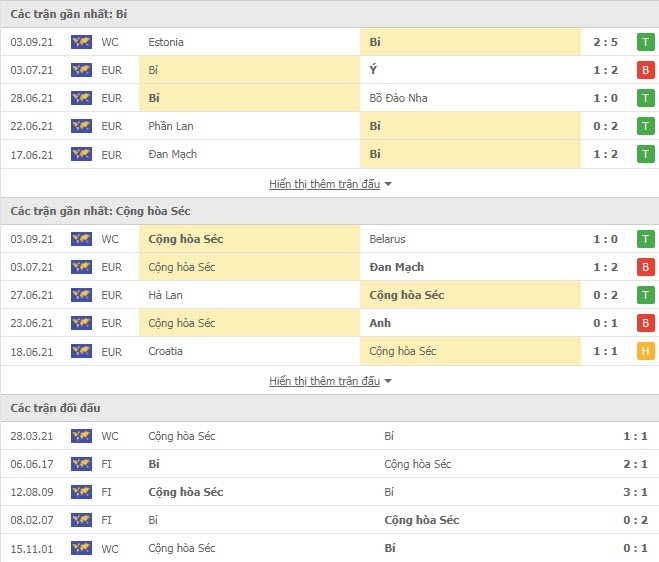Click green T badge for Belarus match
The image size is (659, 562).
pyautogui.click(x=646, y=239)
